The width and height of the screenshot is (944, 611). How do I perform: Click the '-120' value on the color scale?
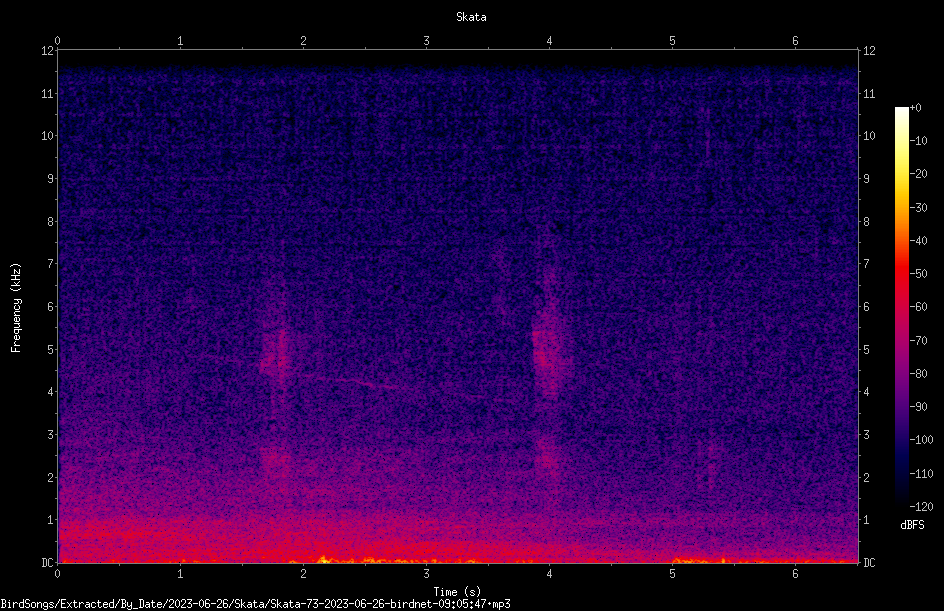tap(921, 506)
